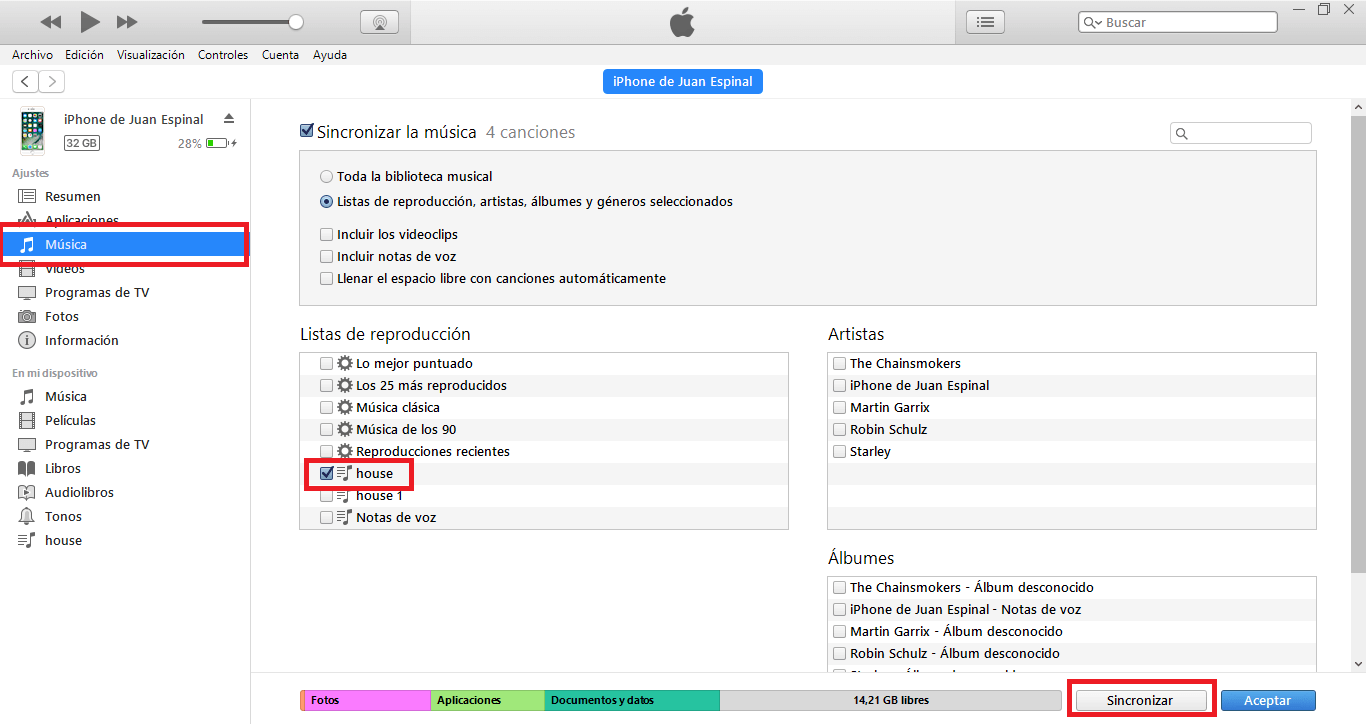Enable Incluir los videoclips
1366x724 pixels.
point(327,234)
